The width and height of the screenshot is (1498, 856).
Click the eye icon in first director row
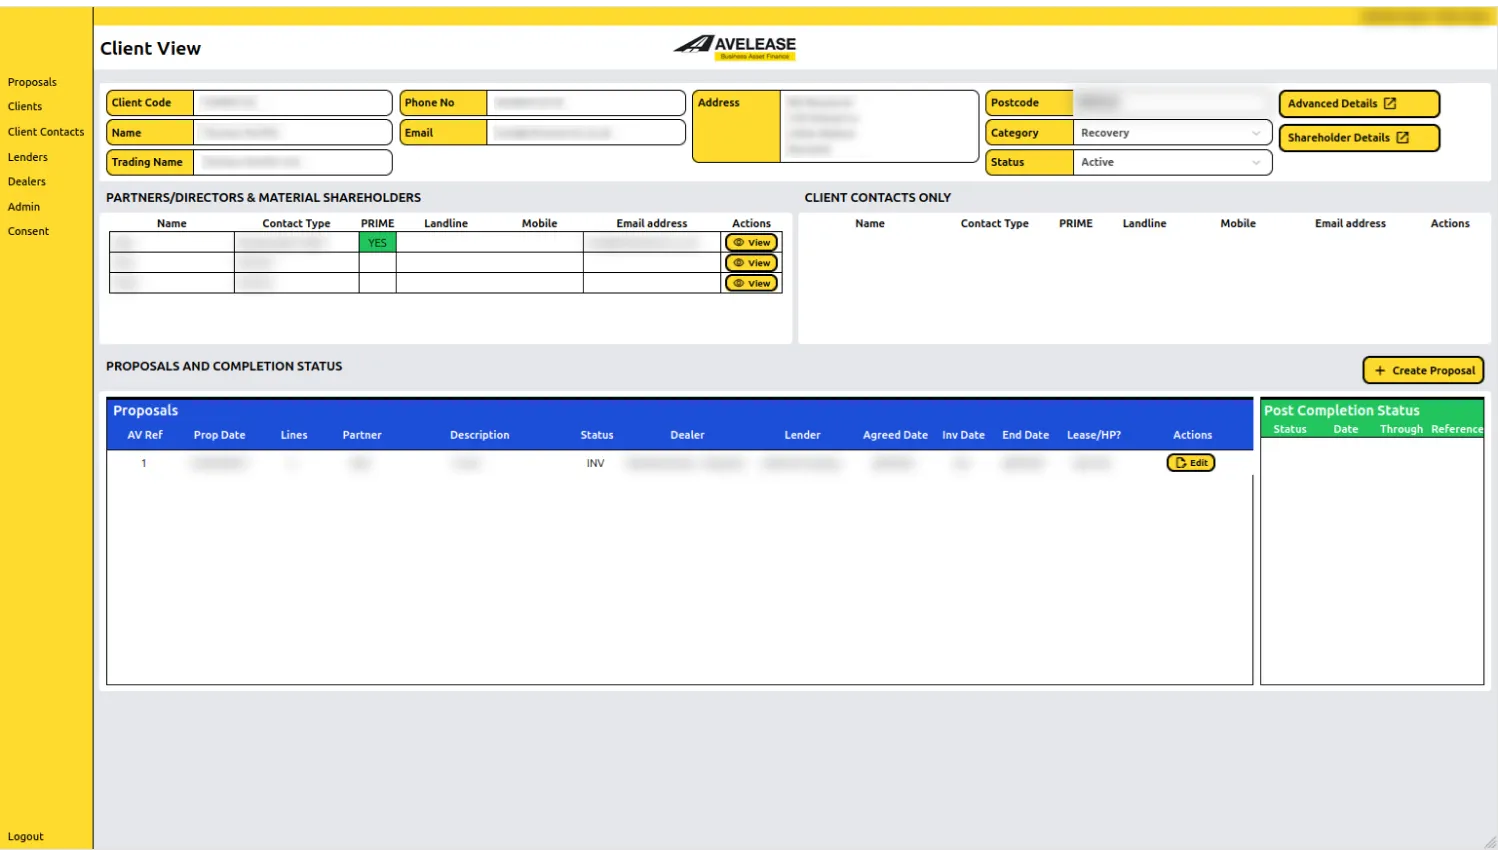(x=739, y=243)
